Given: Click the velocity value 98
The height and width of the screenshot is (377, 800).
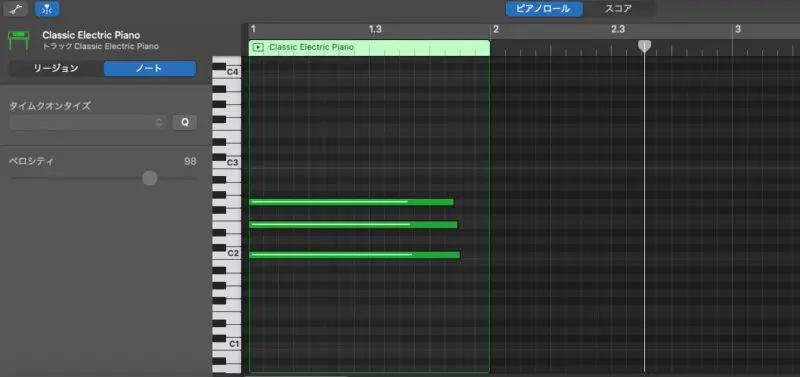Looking at the screenshot, I should (x=190, y=162).
